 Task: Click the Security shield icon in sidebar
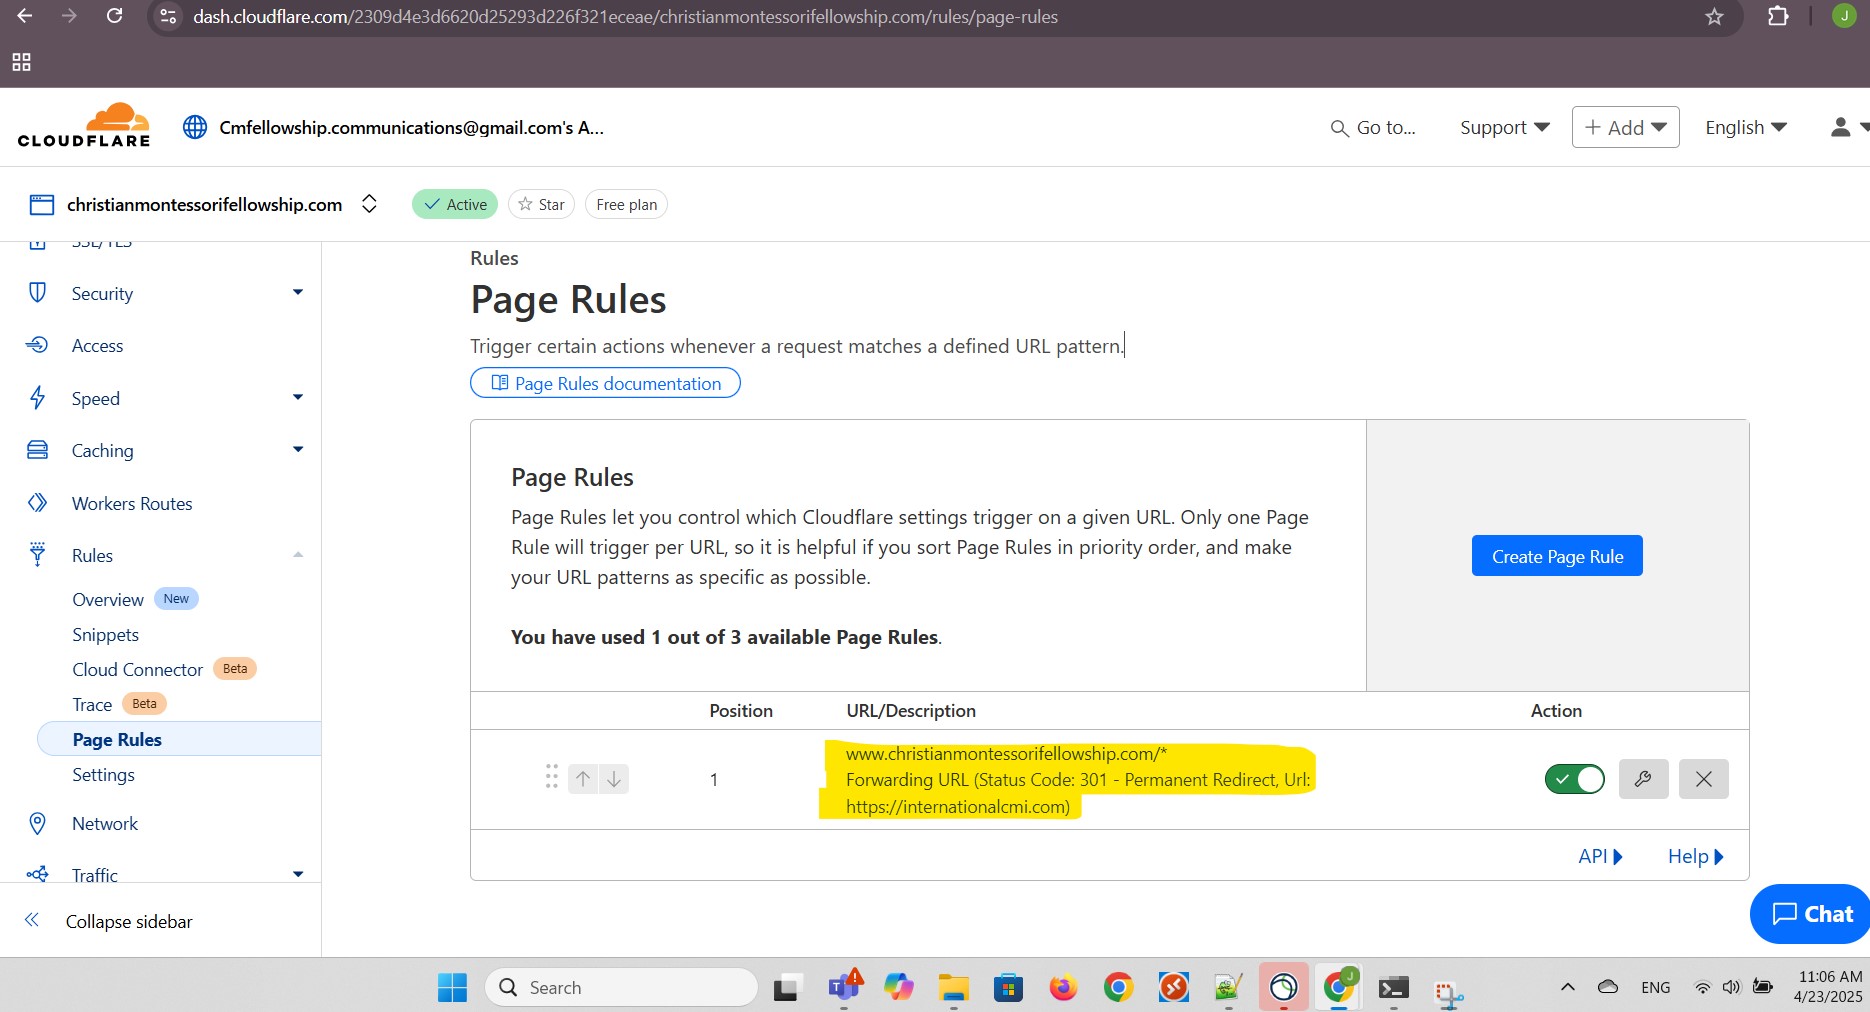[37, 292]
